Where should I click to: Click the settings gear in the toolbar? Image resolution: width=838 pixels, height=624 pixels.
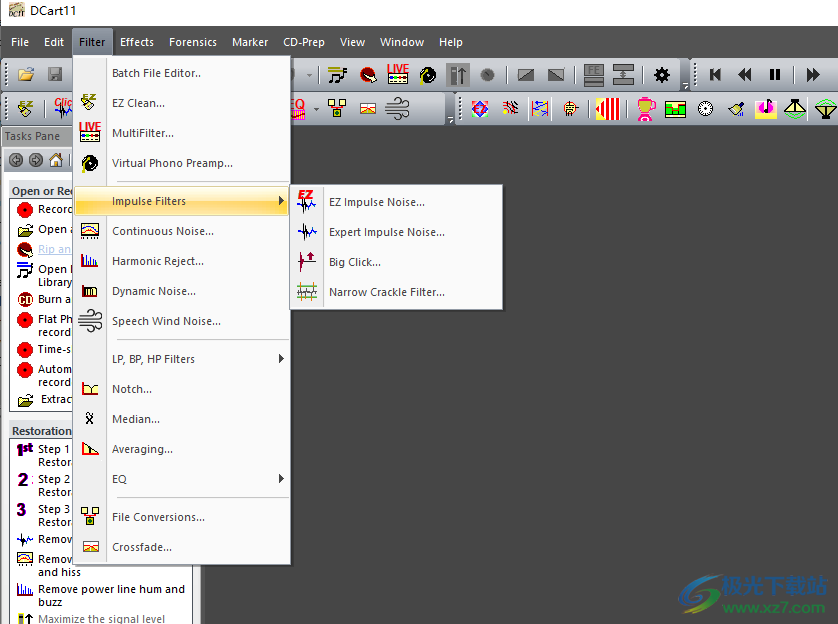(661, 75)
